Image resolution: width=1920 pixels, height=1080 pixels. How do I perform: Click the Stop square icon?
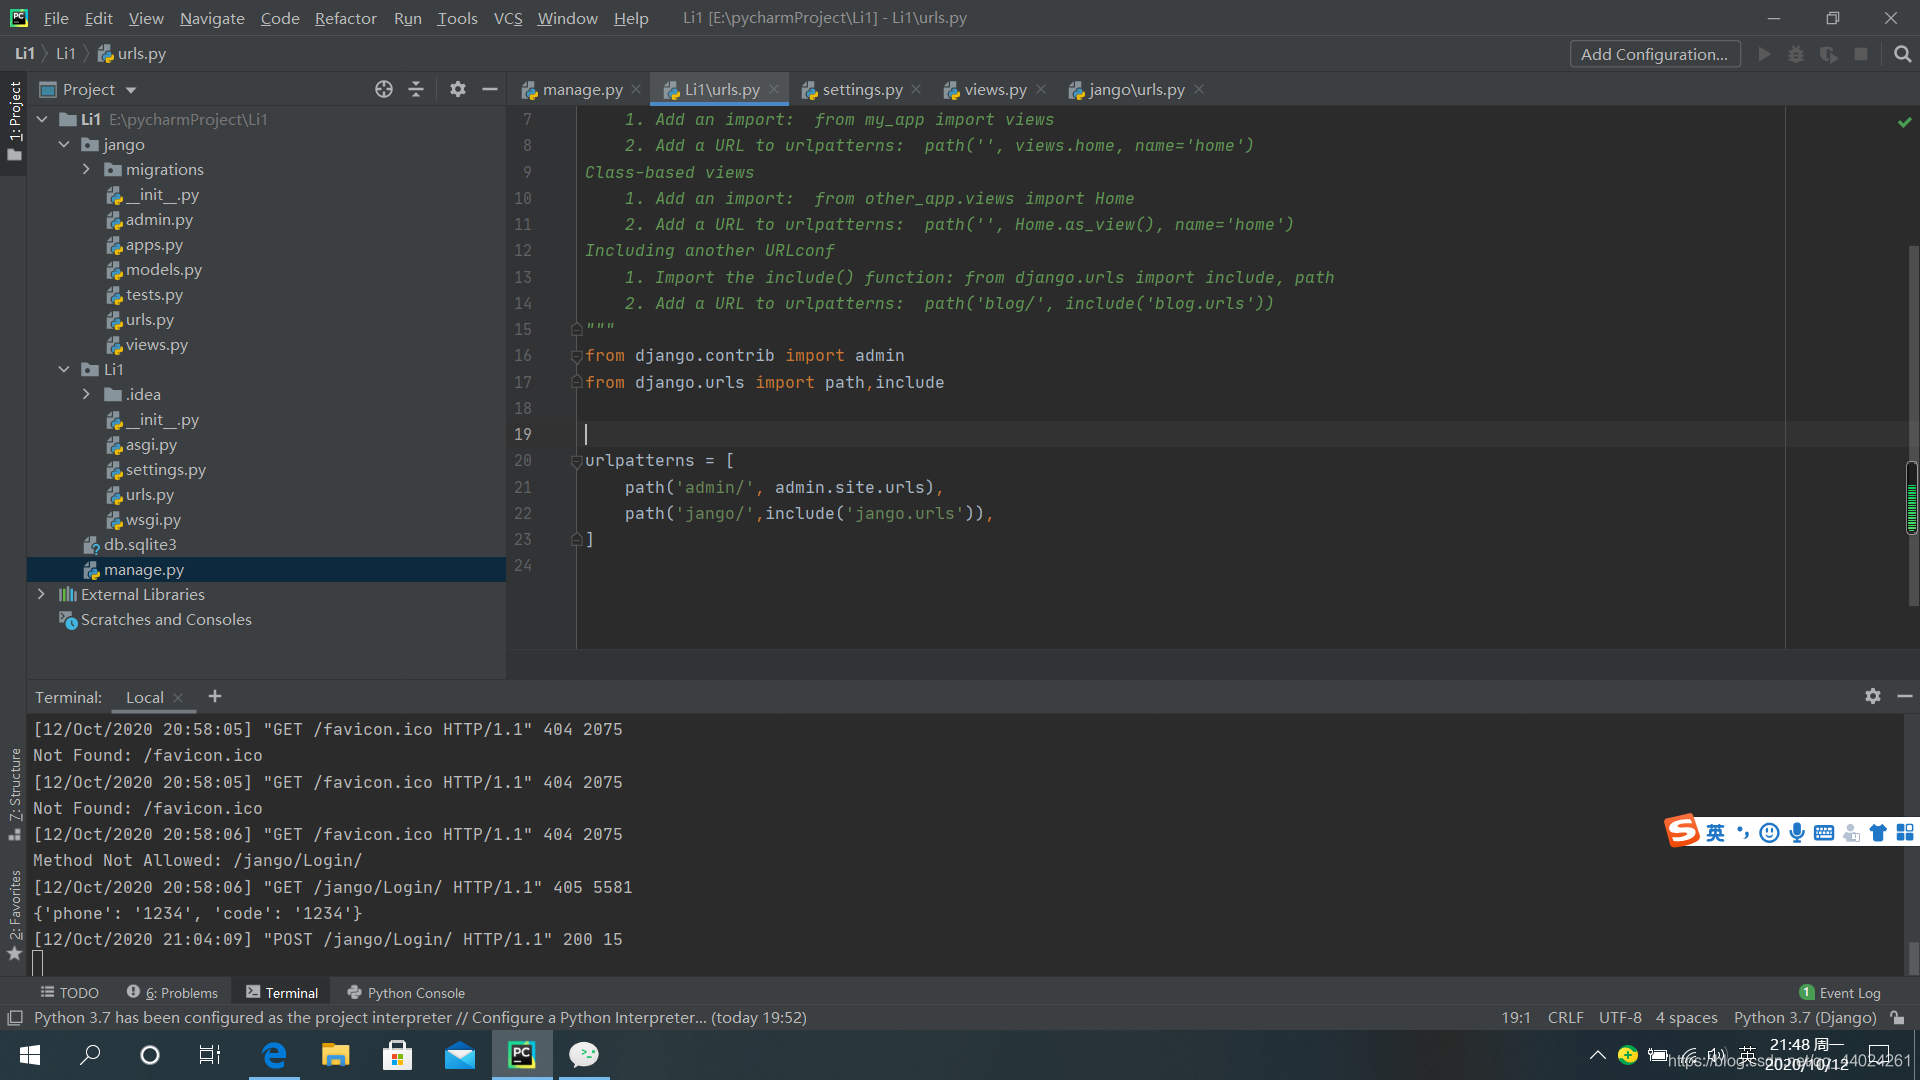(x=1861, y=54)
